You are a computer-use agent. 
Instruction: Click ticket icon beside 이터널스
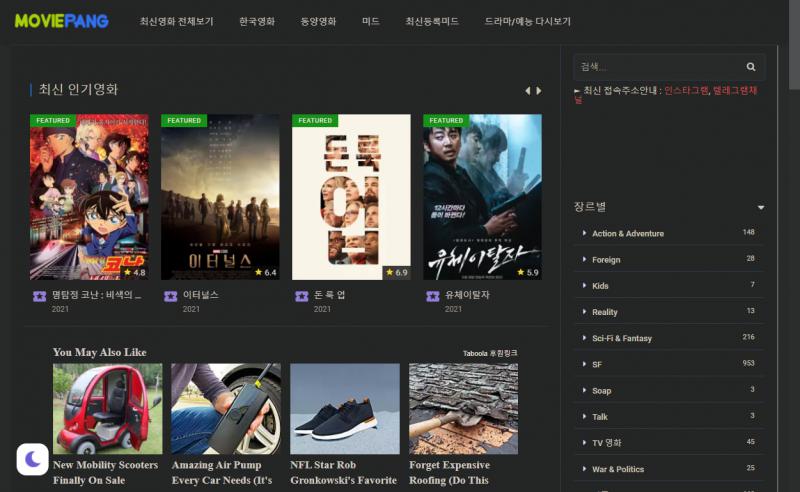(170, 296)
